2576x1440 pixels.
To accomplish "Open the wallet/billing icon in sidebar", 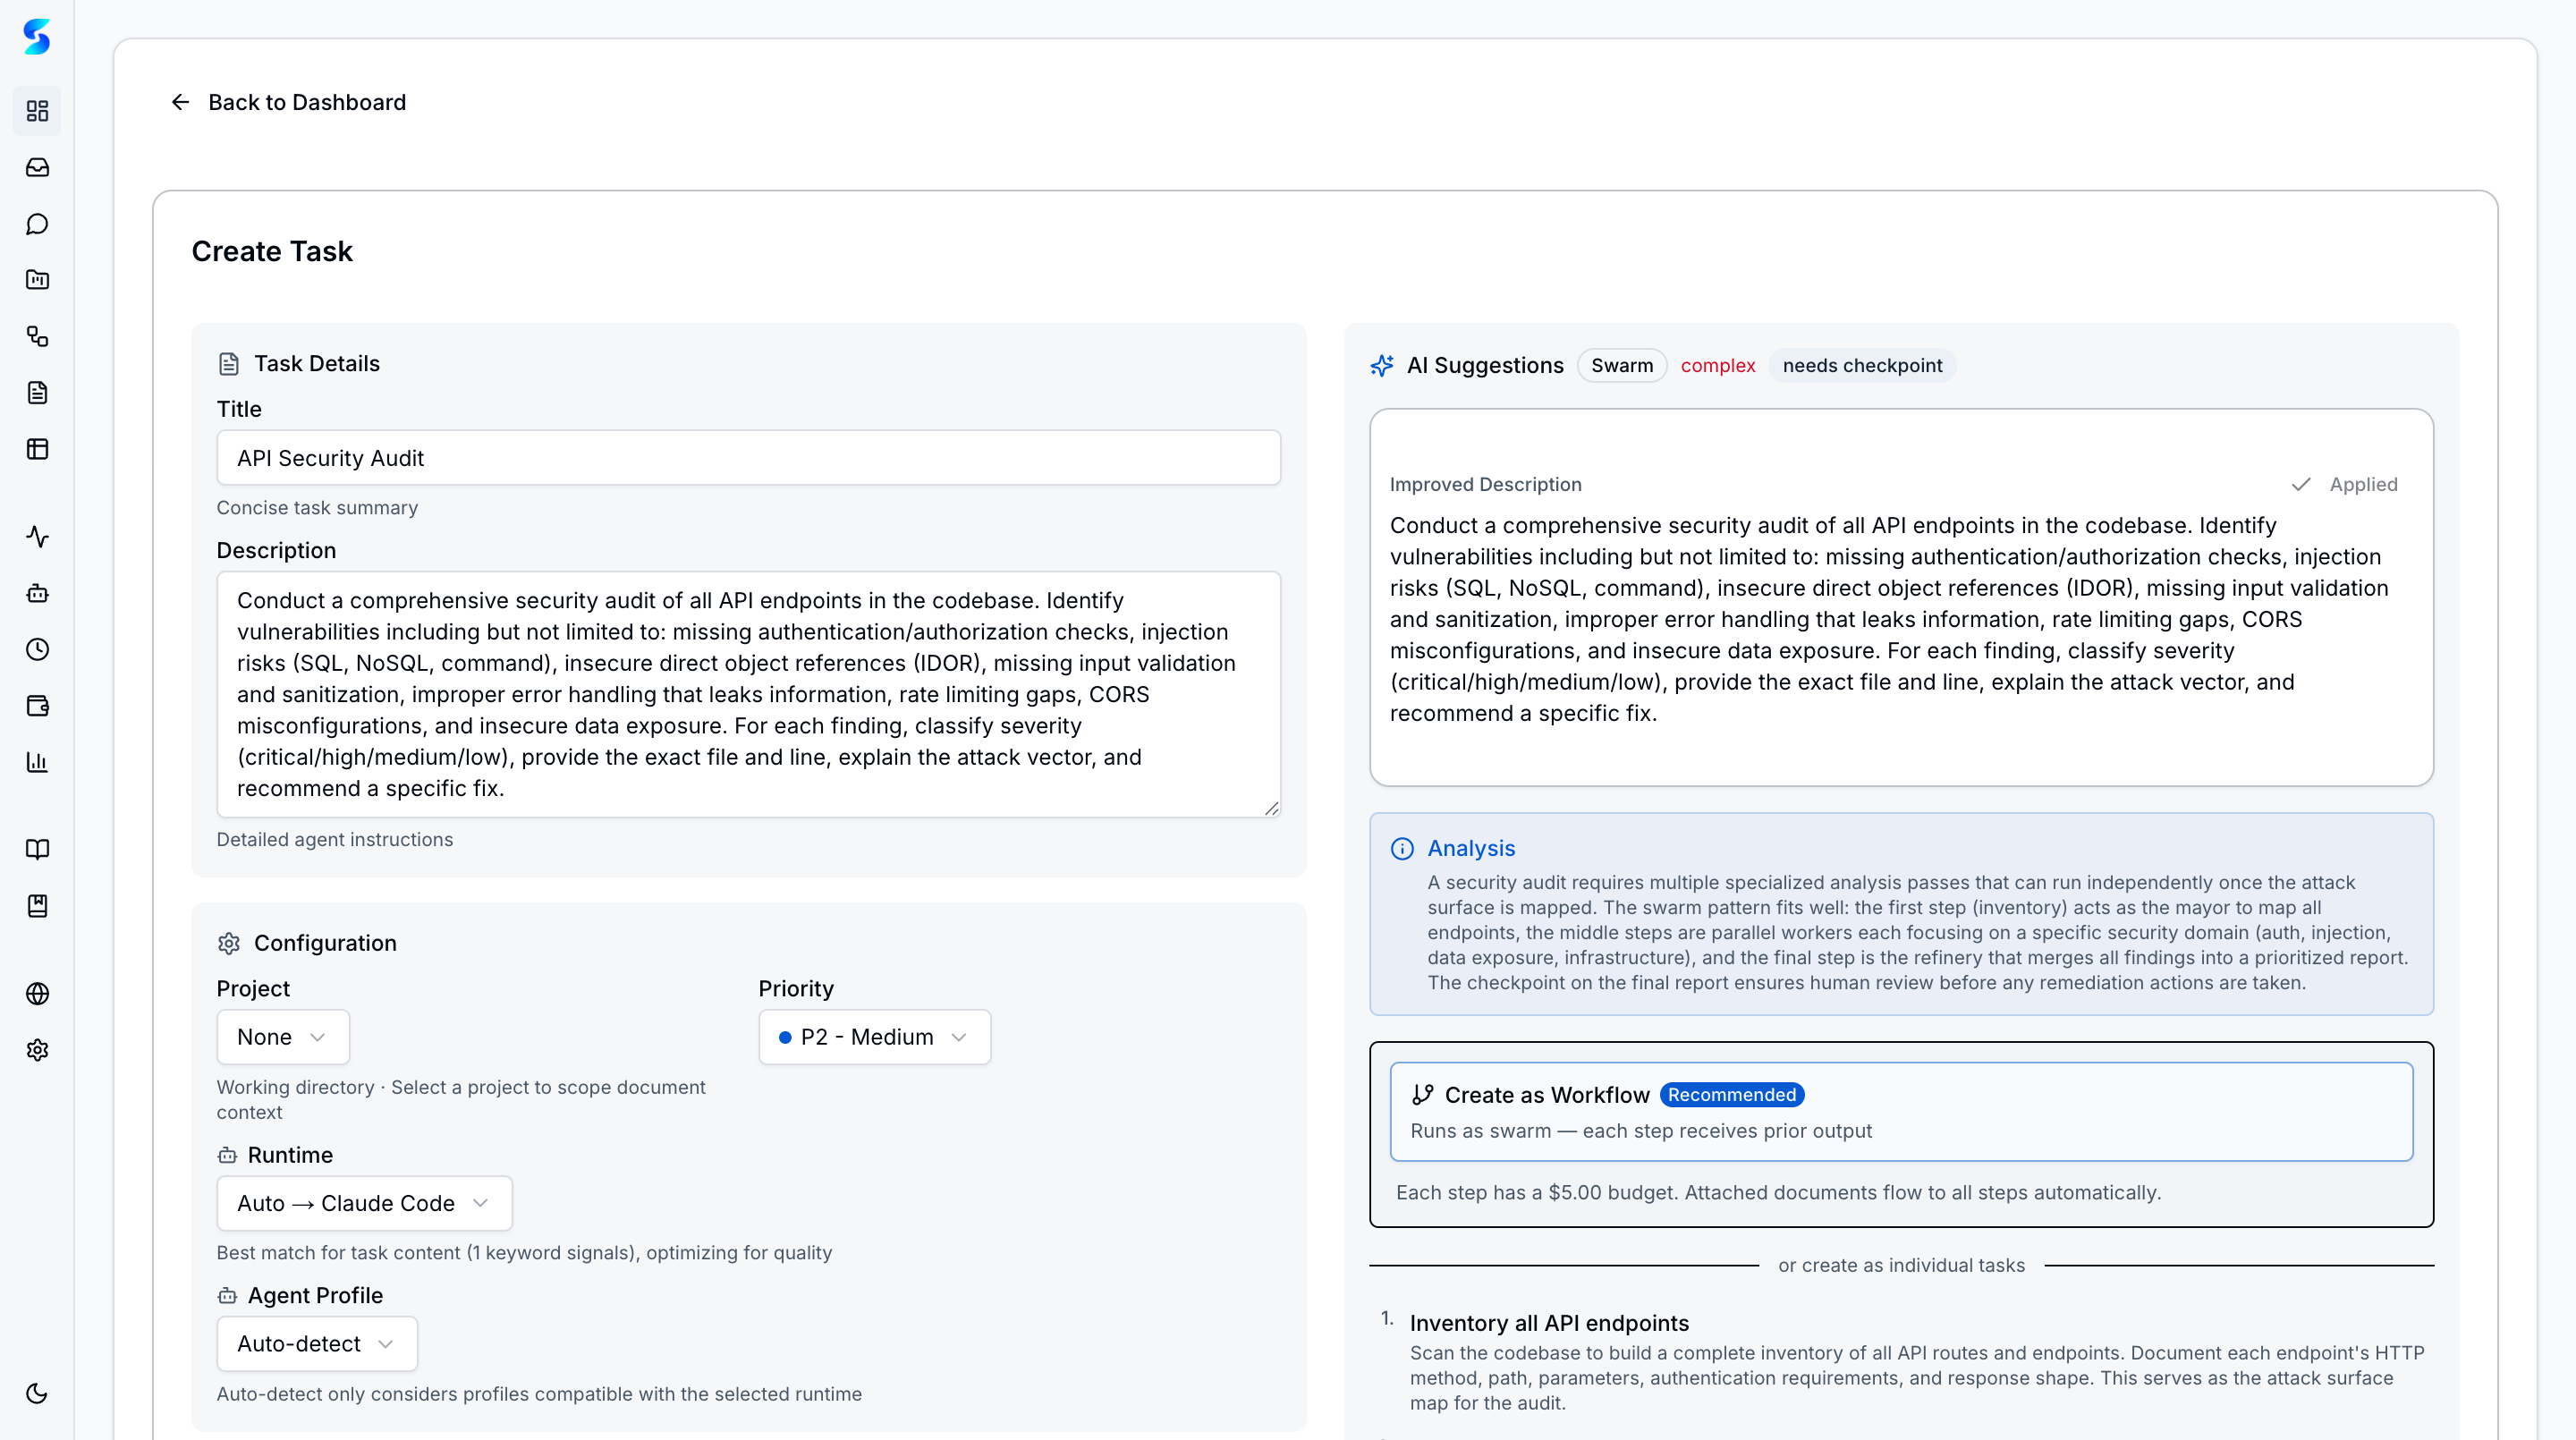I will pos(37,705).
